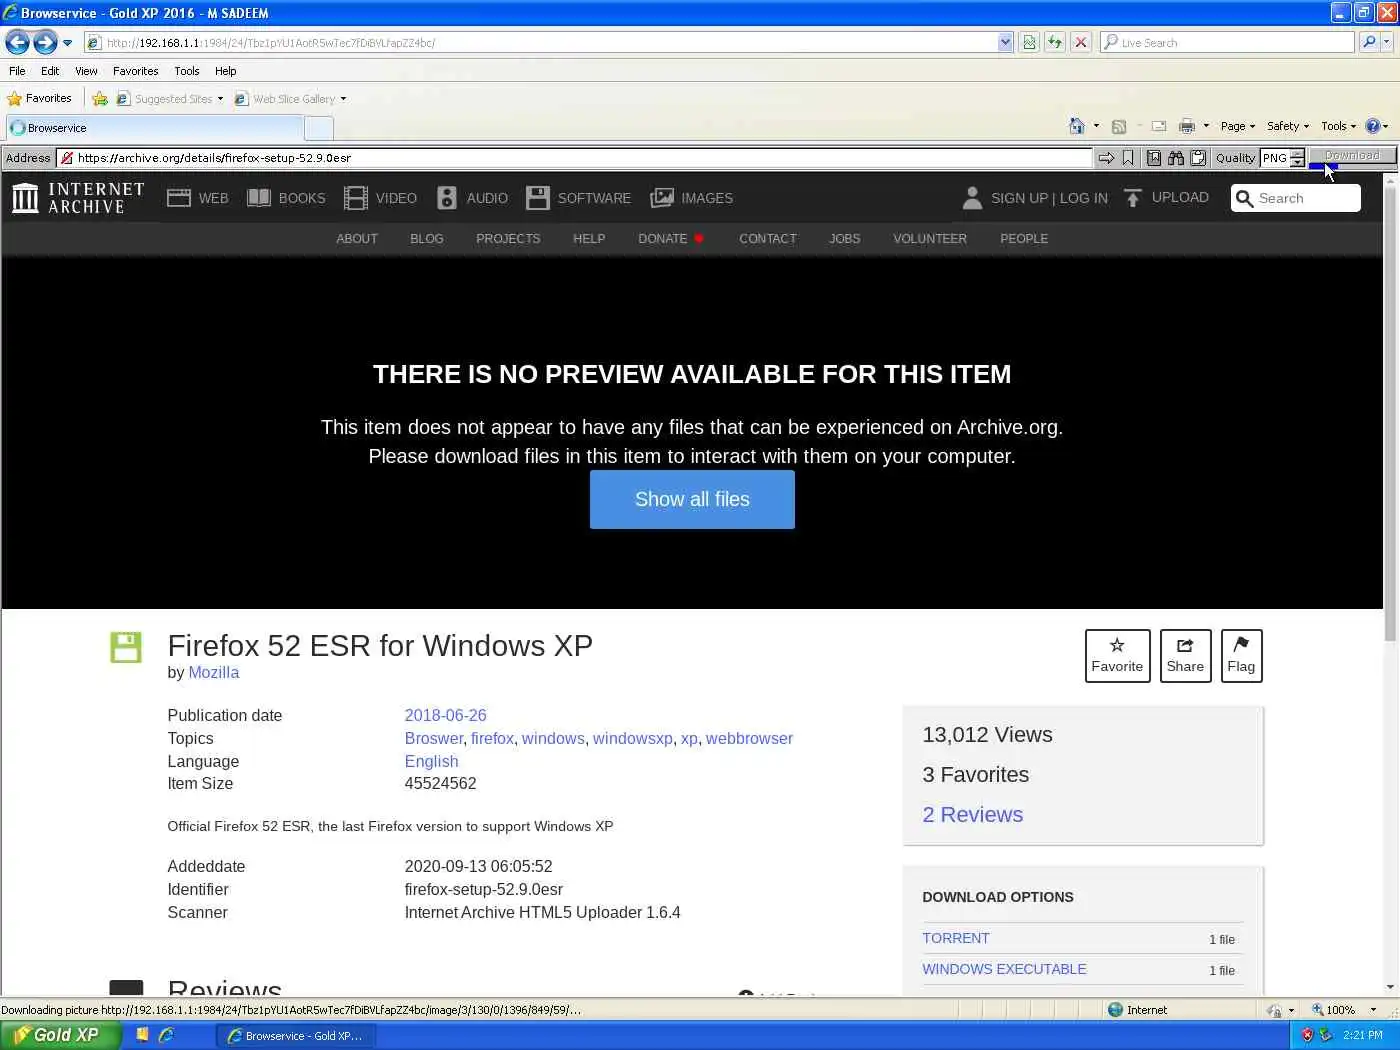Screen dimensions: 1400x1050
Task: Focus the Live Search box
Action: (1227, 43)
